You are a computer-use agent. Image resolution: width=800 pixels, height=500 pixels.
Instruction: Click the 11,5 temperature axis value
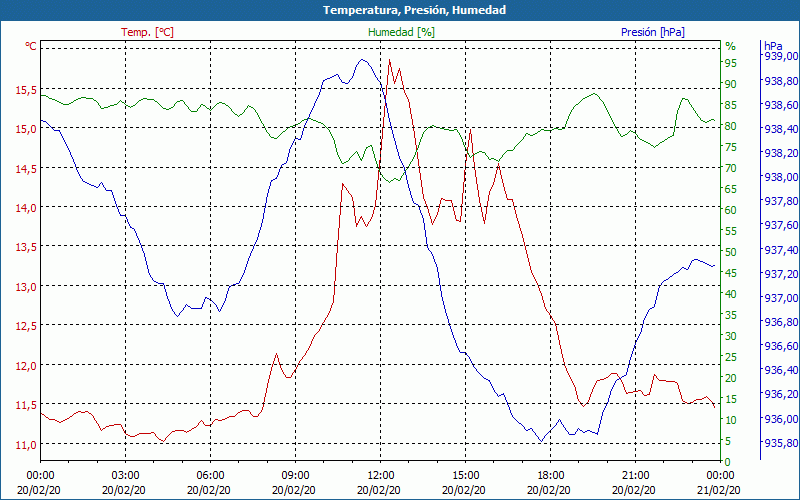point(26,405)
